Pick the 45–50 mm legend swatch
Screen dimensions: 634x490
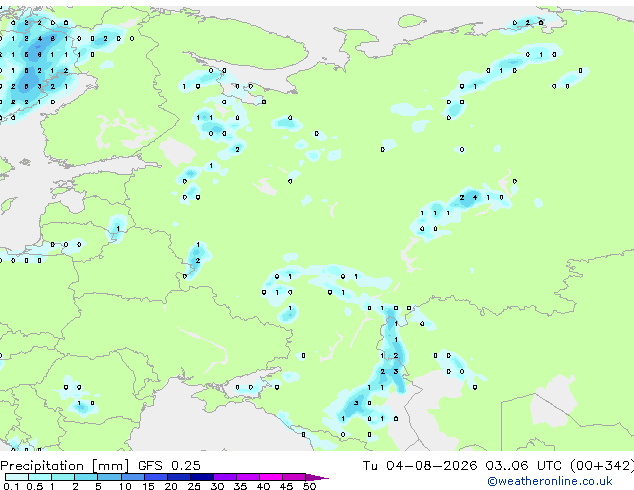pyautogui.click(x=294, y=477)
